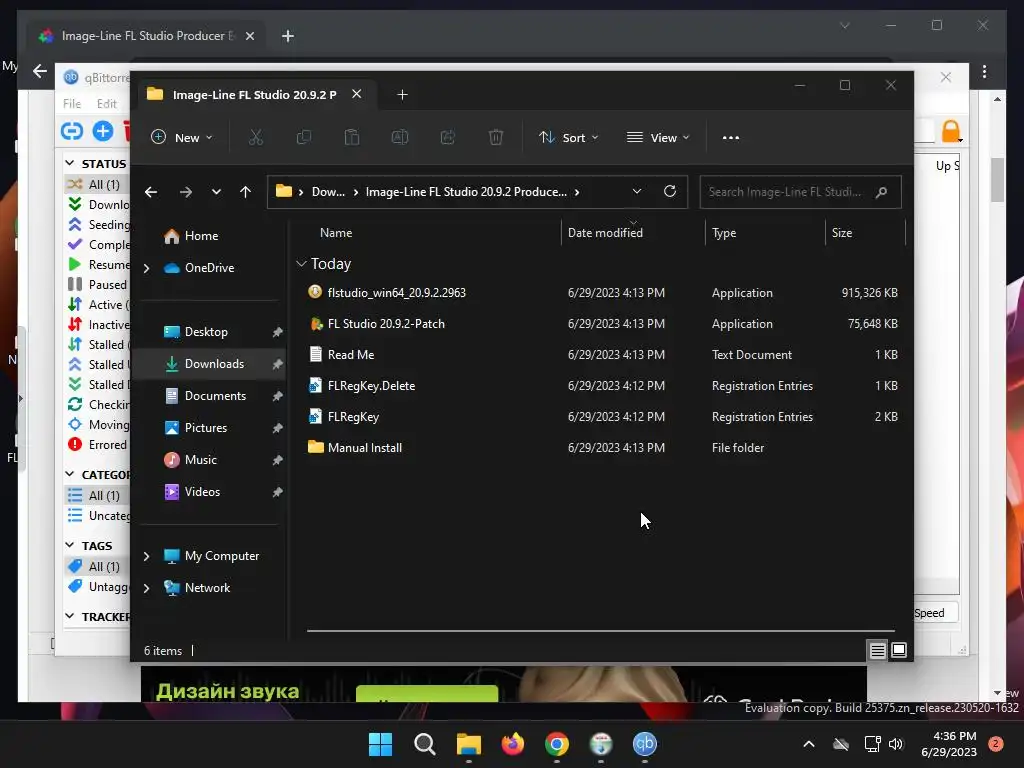Viewport: 1024px width, 768px height.
Task: Click qBittorrent Add torrent link icon
Action: pos(72,131)
